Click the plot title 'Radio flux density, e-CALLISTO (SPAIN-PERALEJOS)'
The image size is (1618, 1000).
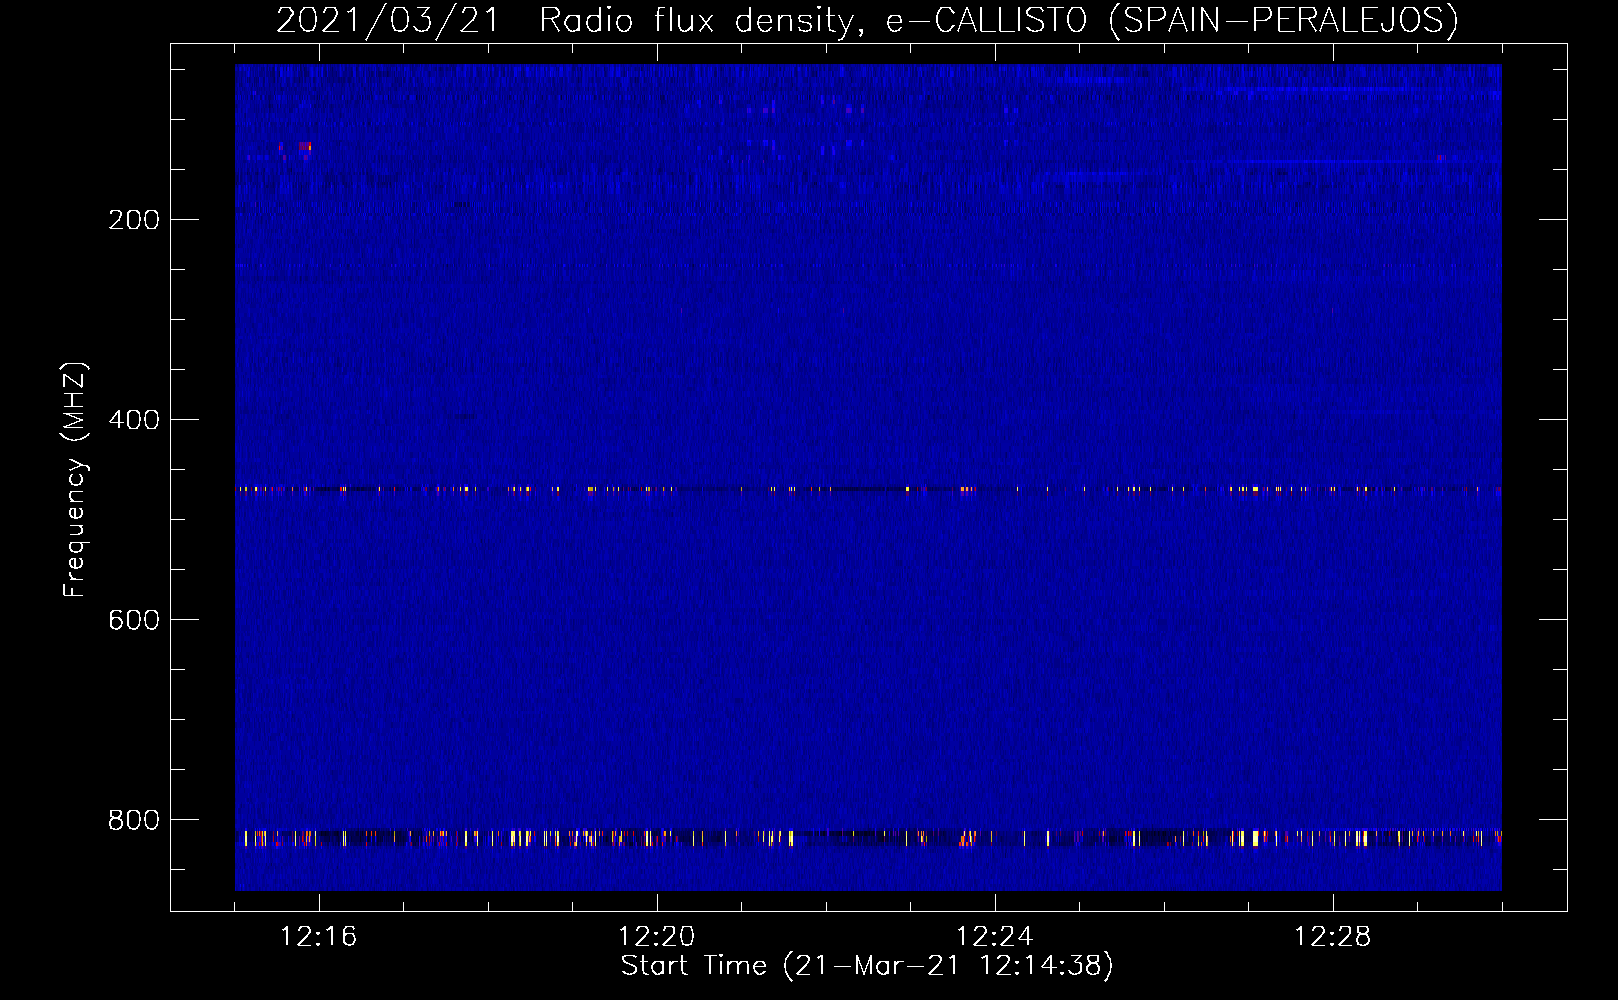coord(999,20)
